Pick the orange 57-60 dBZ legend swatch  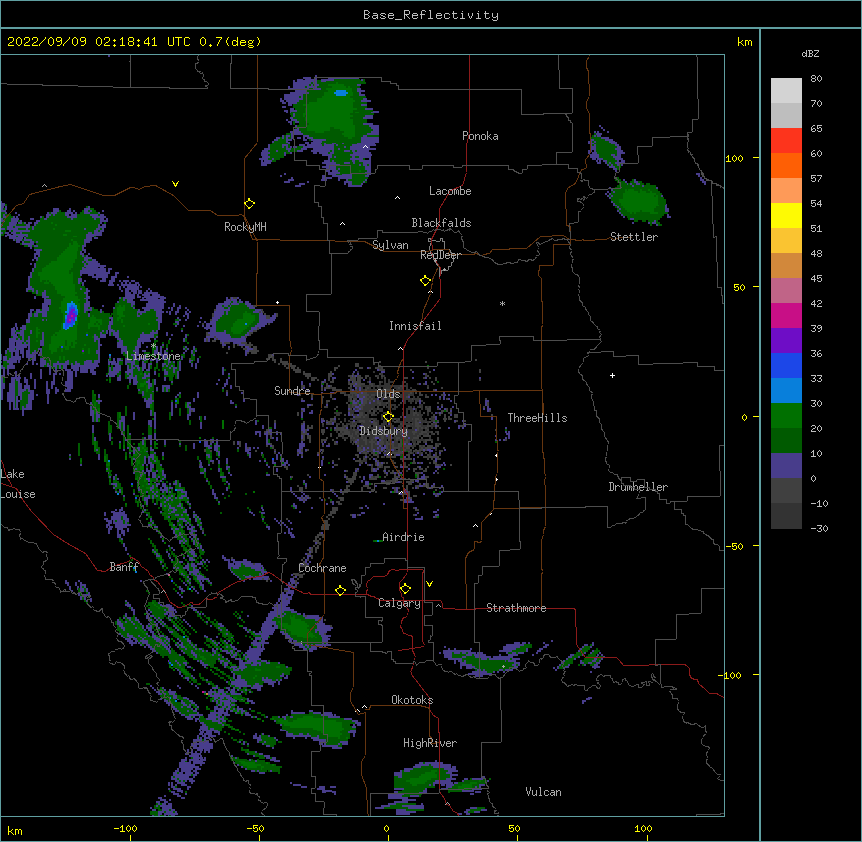pos(786,165)
